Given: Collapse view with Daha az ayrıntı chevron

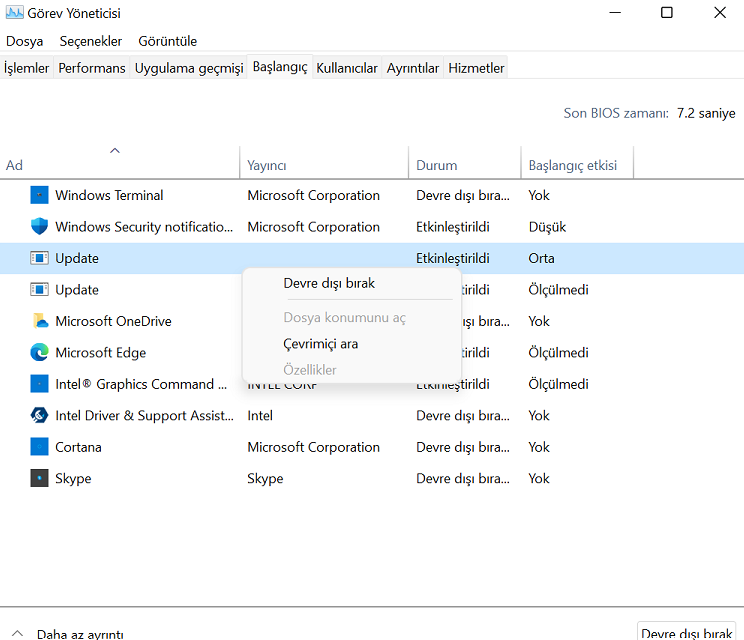Looking at the screenshot, I should point(18,633).
